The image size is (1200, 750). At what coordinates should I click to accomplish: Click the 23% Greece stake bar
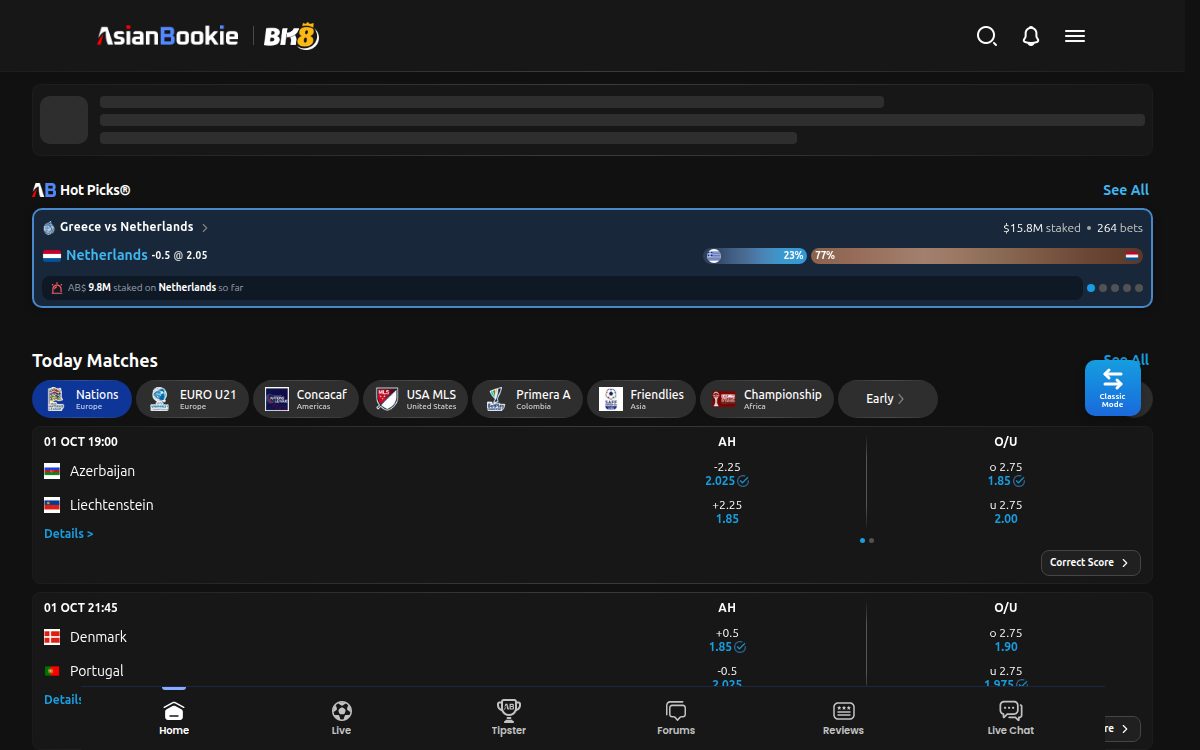[x=755, y=256]
